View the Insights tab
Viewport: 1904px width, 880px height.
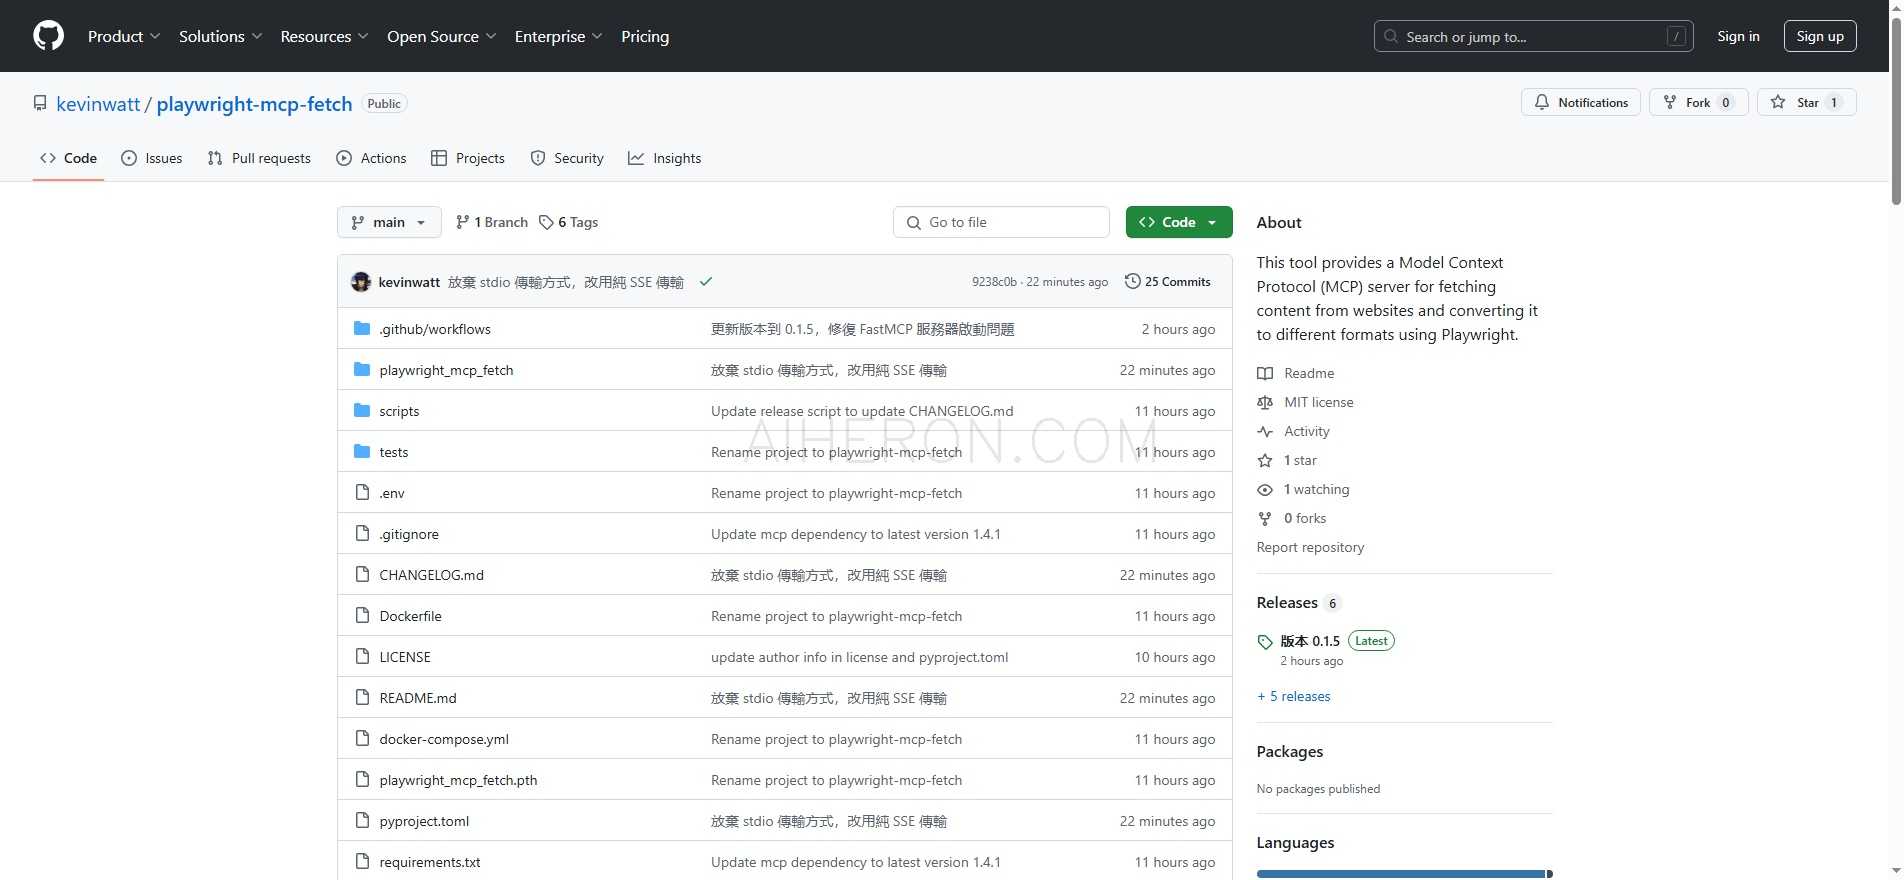[664, 158]
